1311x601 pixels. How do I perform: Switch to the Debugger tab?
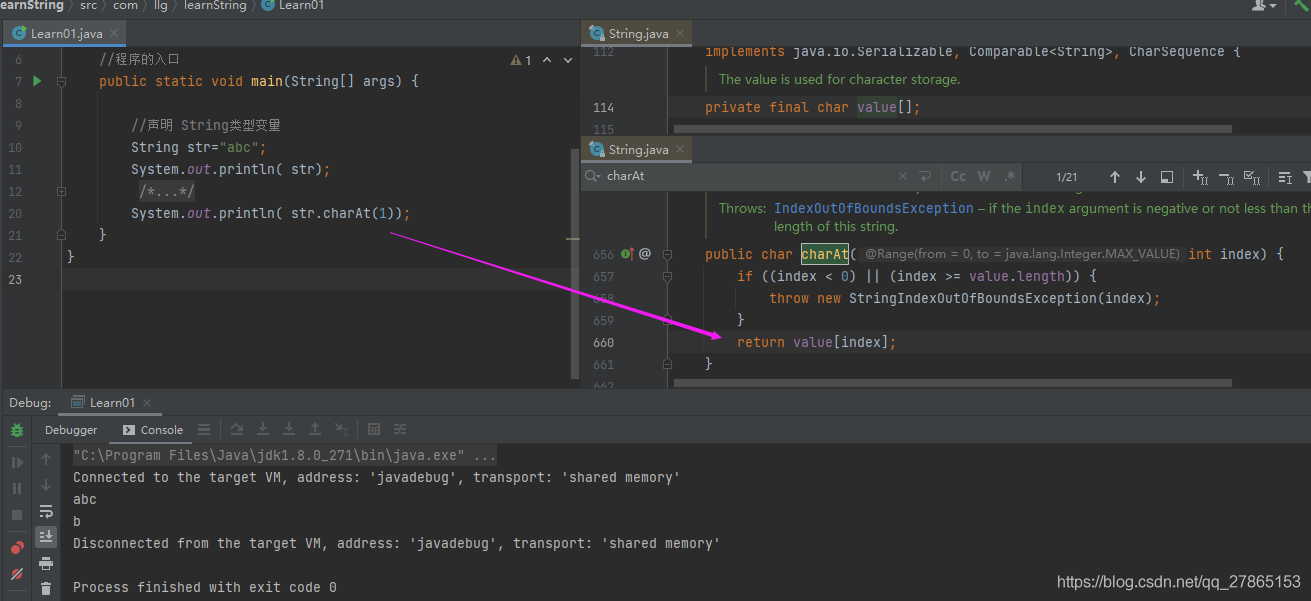(x=70, y=429)
